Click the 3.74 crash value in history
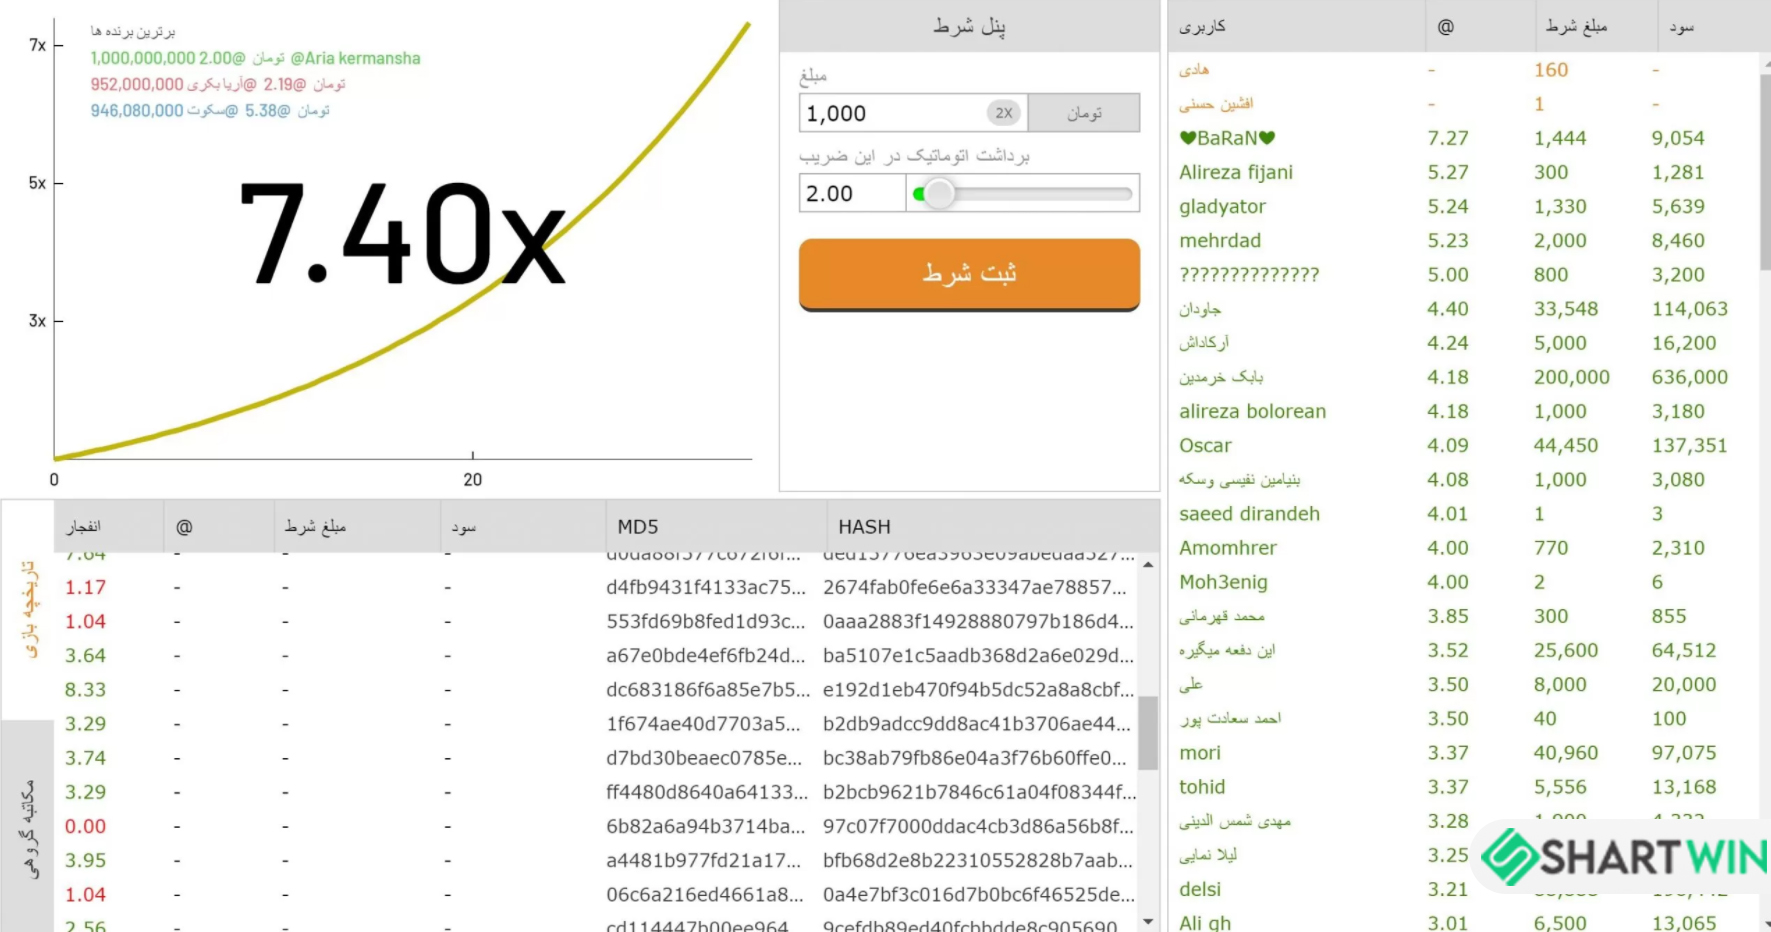Viewport: 1771px width, 932px height. pyautogui.click(x=86, y=758)
